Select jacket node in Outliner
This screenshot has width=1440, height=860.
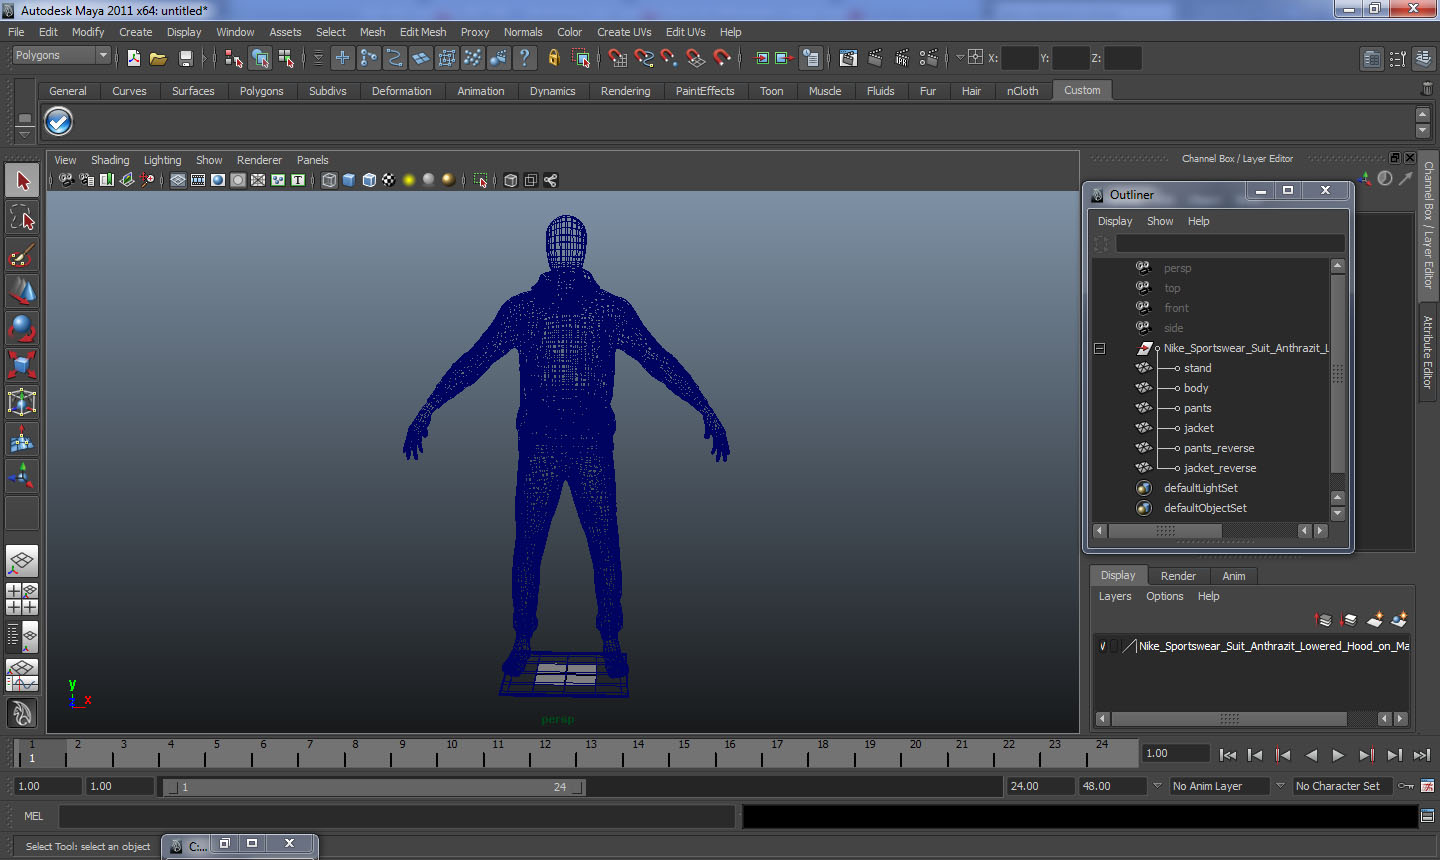coord(1198,428)
